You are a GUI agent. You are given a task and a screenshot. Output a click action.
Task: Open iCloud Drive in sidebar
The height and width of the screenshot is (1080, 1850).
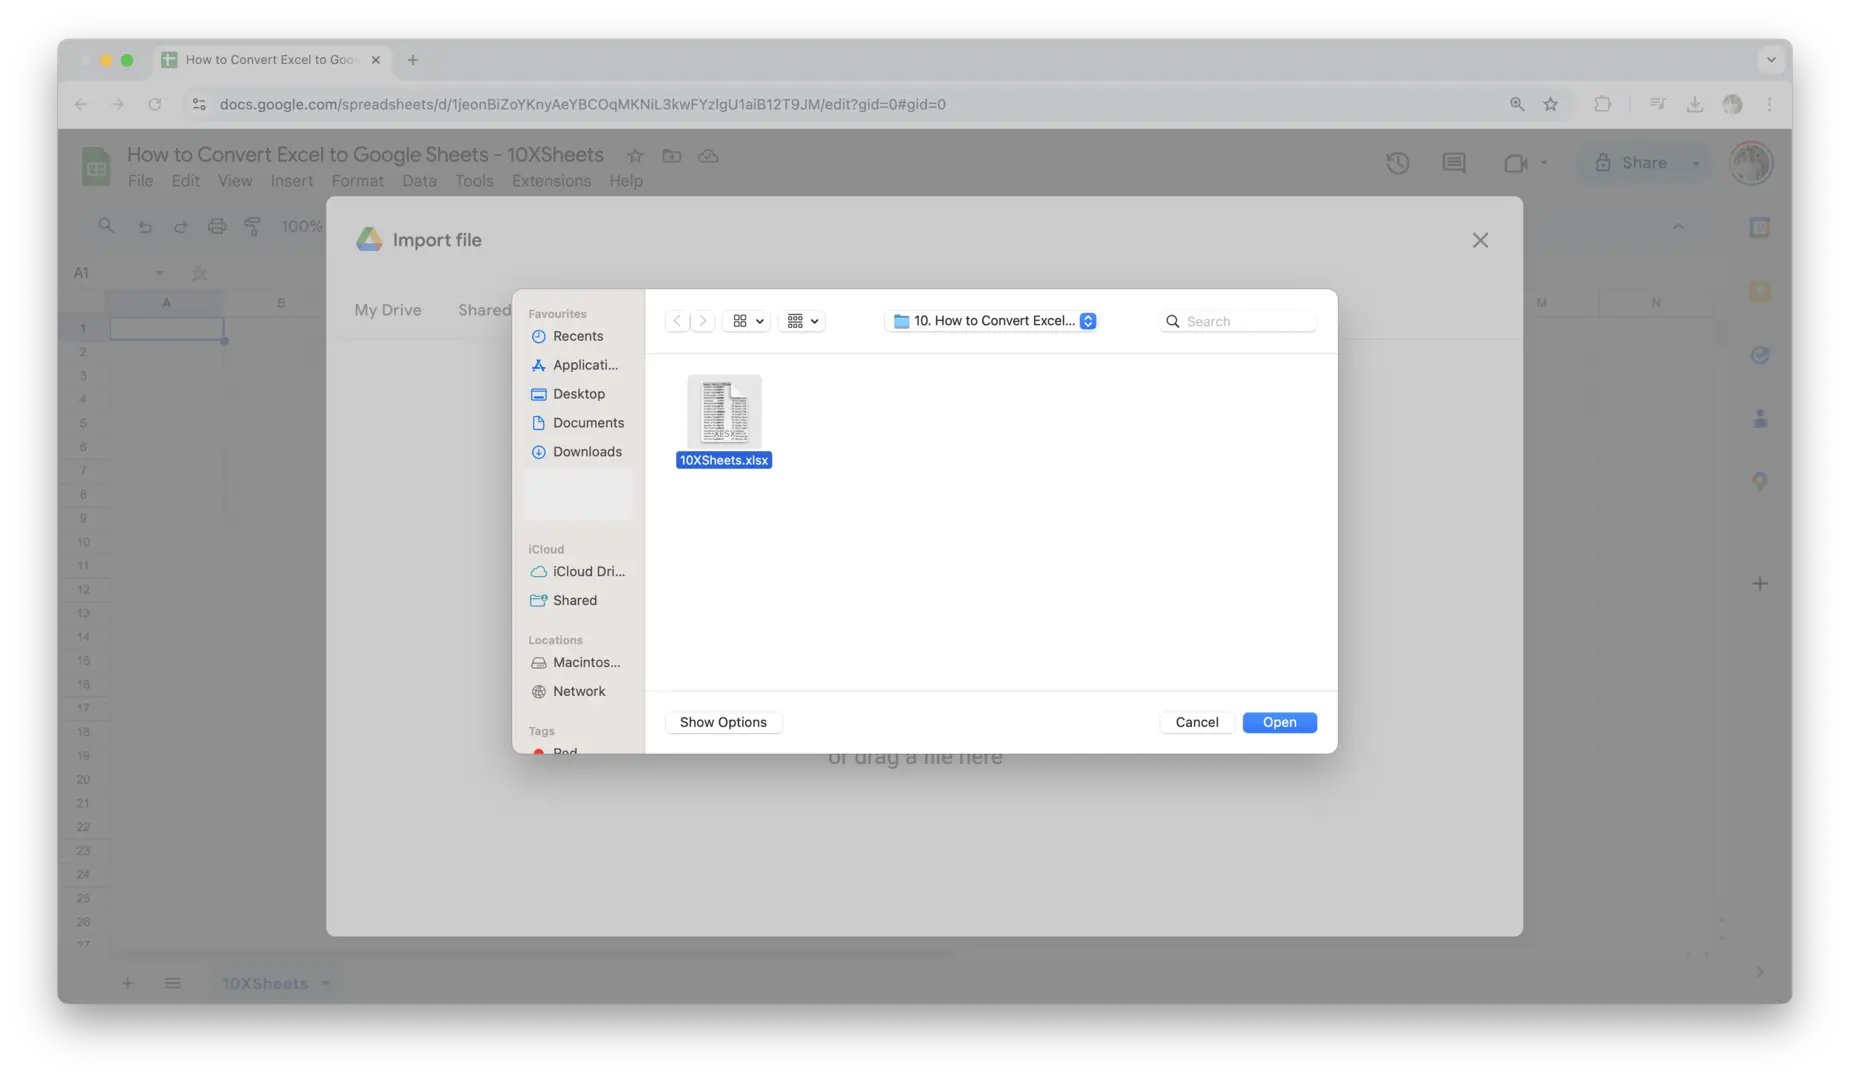click(x=587, y=571)
